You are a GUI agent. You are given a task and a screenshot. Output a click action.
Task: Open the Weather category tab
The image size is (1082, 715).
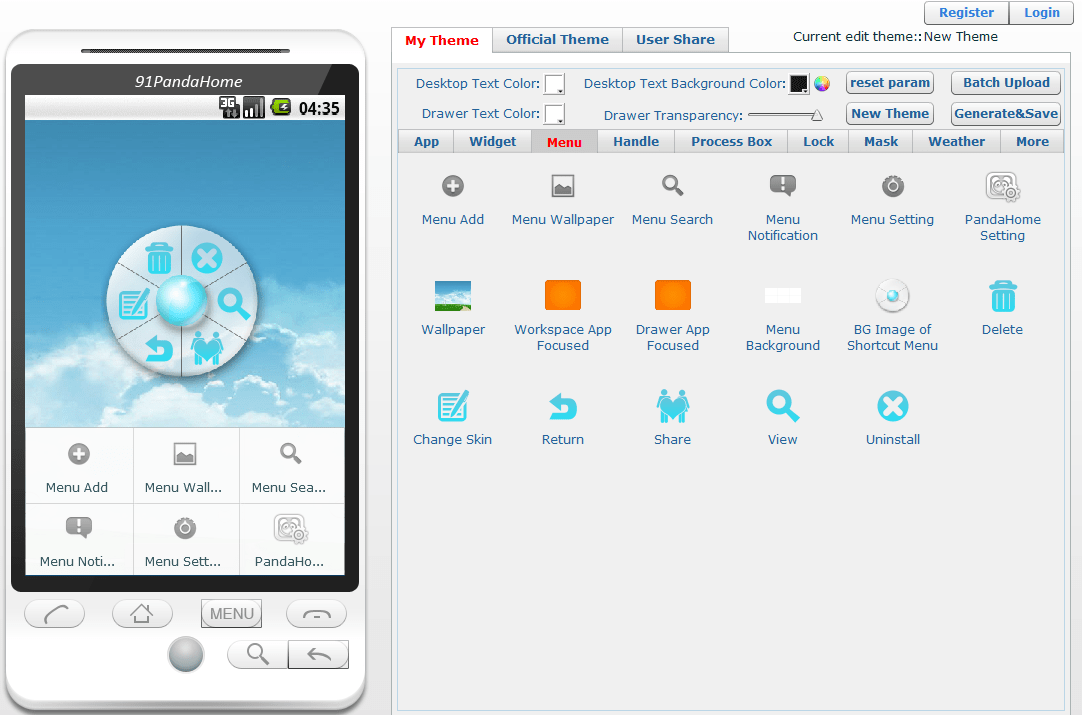pyautogui.click(x=956, y=141)
